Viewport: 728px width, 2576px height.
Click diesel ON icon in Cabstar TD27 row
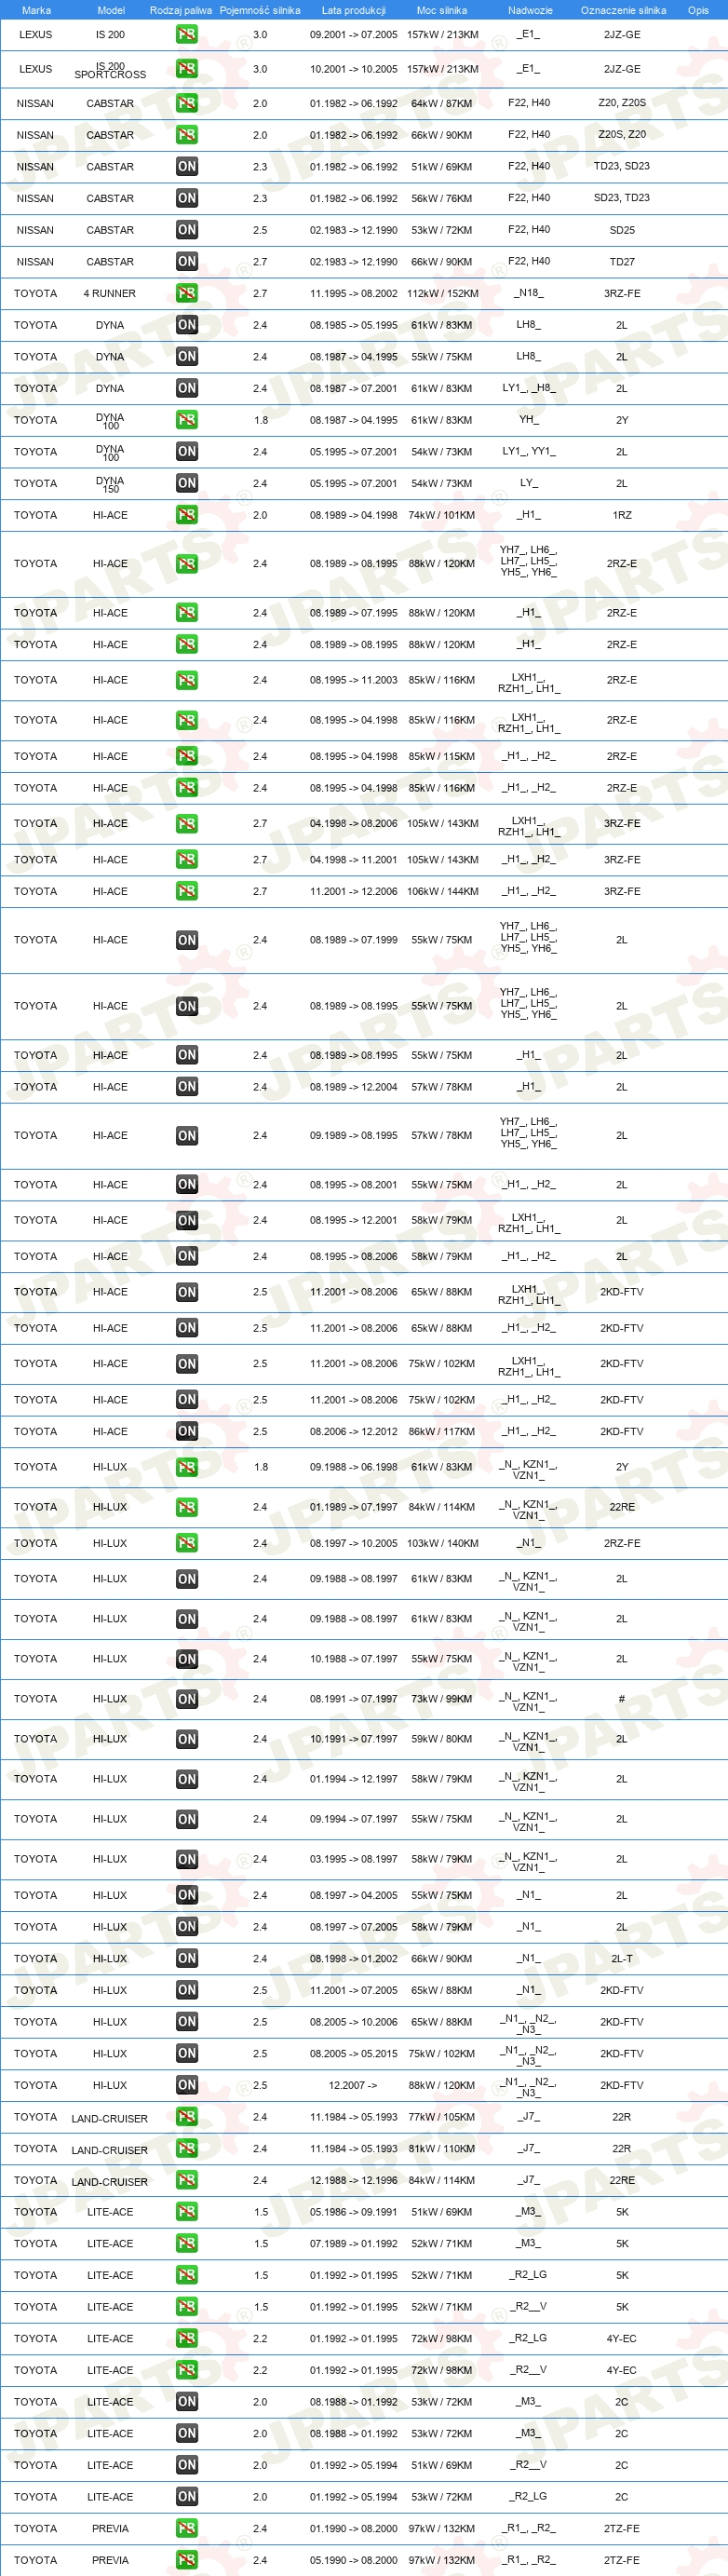pos(187,262)
